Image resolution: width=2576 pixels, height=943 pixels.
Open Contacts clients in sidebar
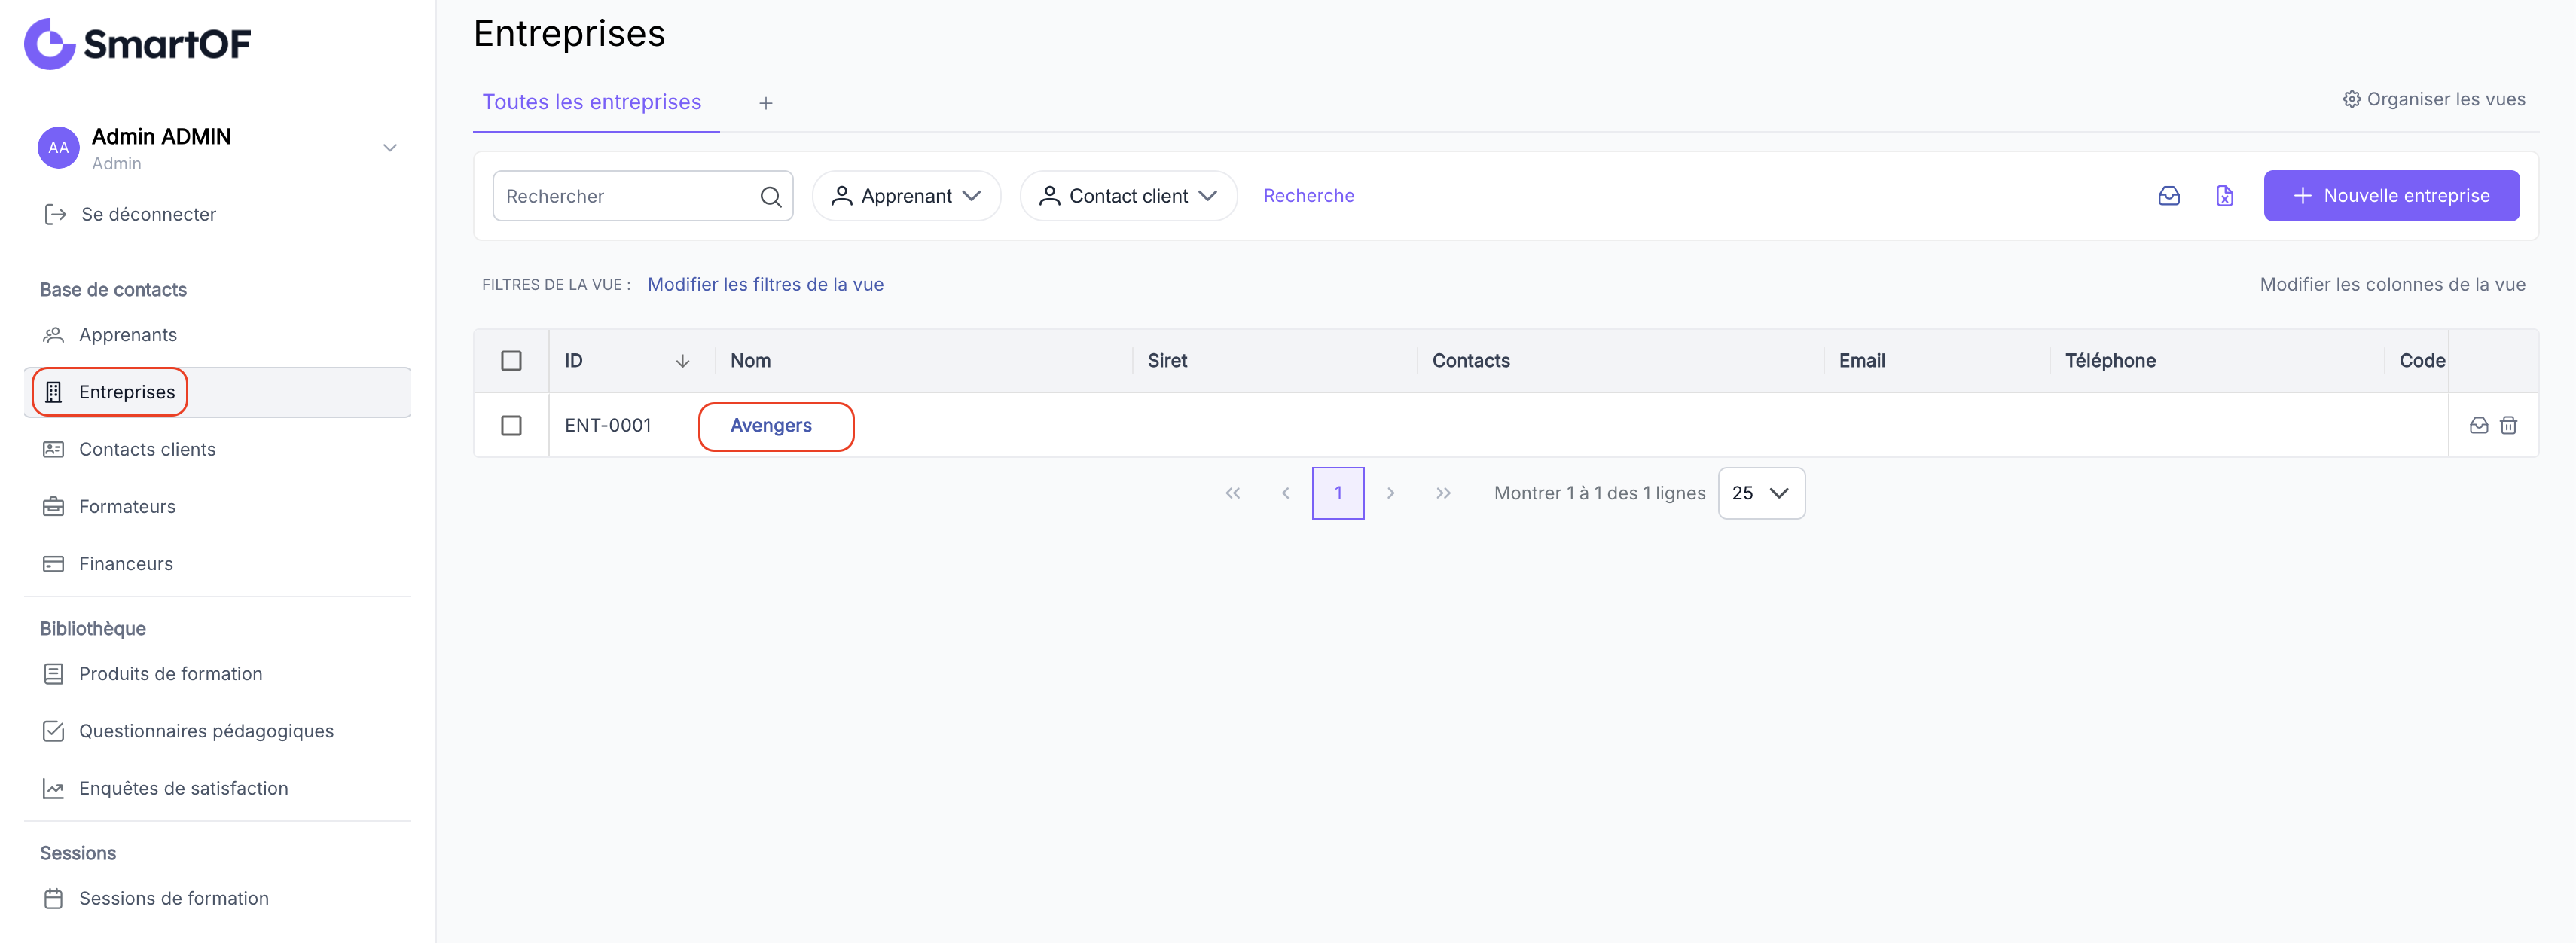[x=217, y=449]
